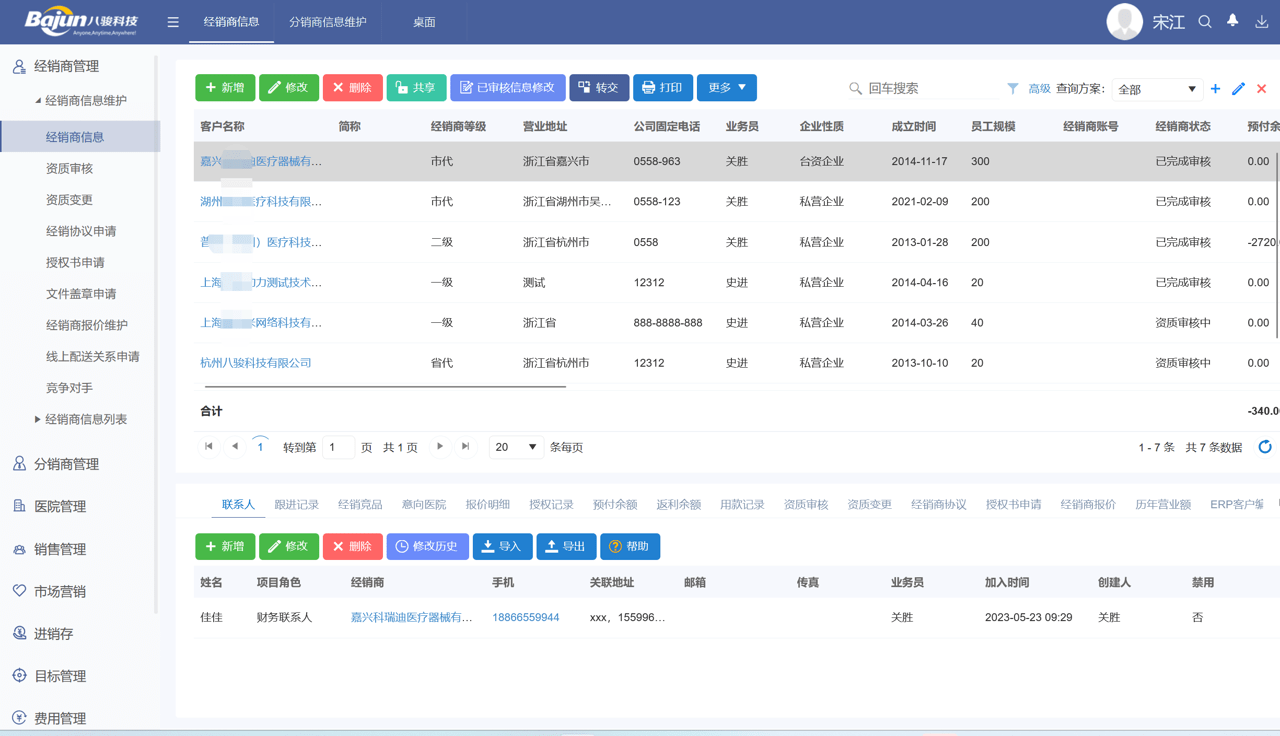Delete query plan using red X icon

1260,88
